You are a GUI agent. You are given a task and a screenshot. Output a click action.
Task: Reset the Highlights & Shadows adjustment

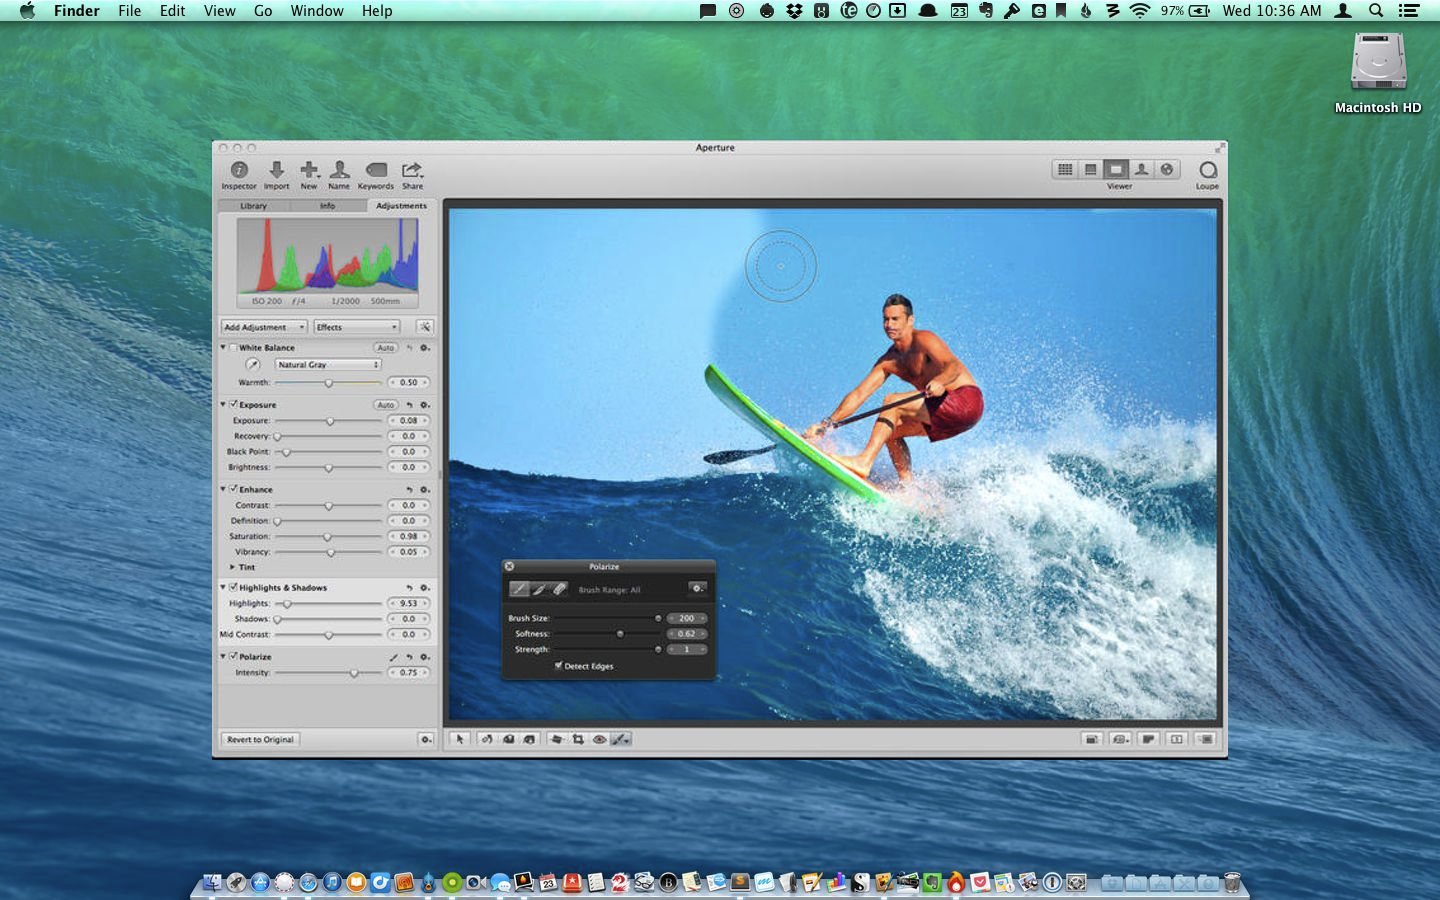tap(409, 588)
